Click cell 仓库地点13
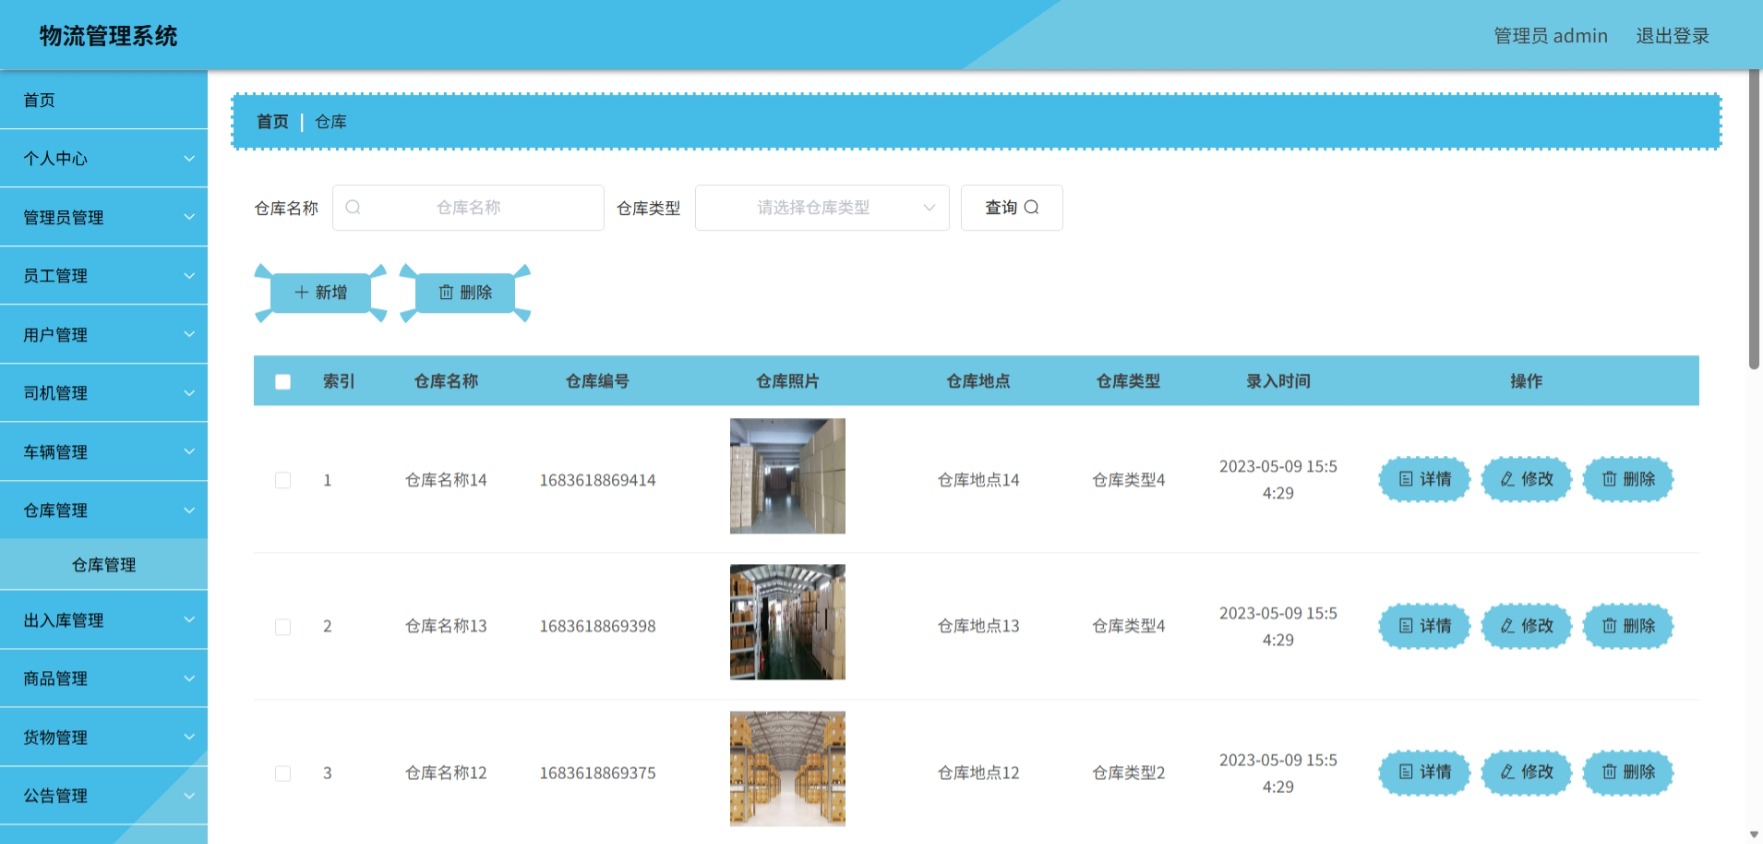Screen dimensions: 1763x844 pyautogui.click(x=978, y=626)
